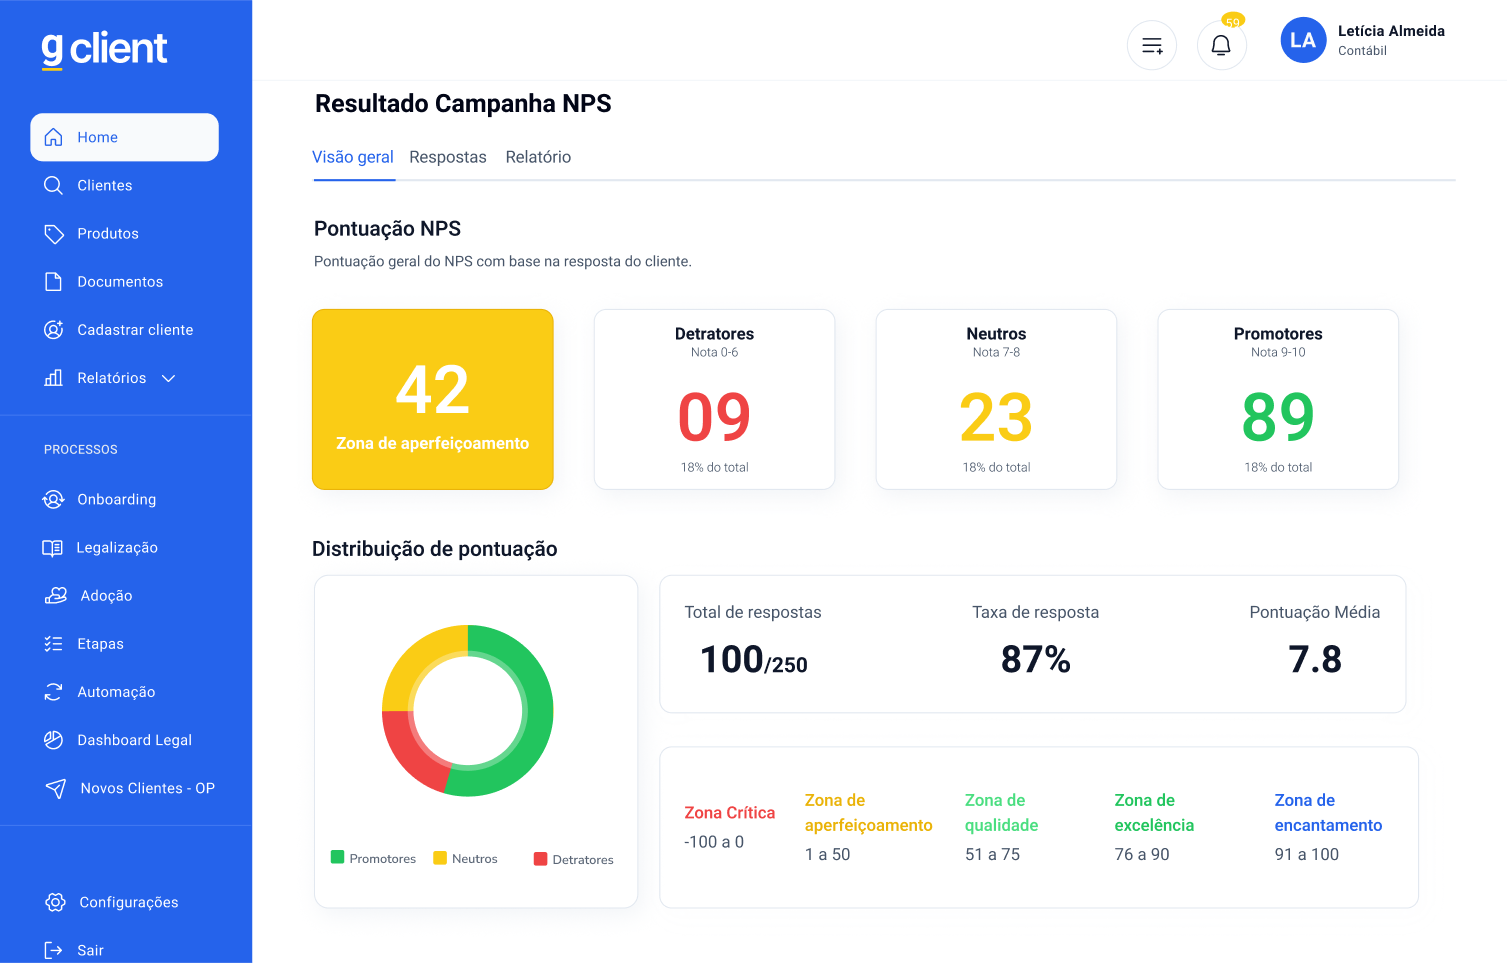The image size is (1507, 963).
Task: Click the Novos Clientes paper plane icon
Action: tap(56, 788)
